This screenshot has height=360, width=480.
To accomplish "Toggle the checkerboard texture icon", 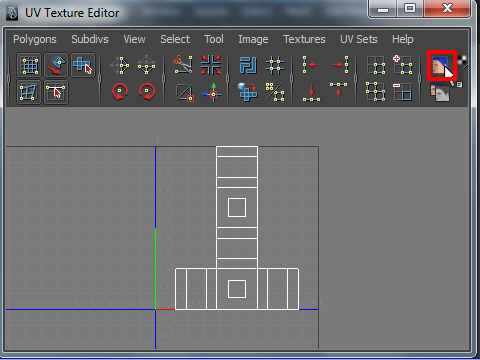I will point(462,60).
